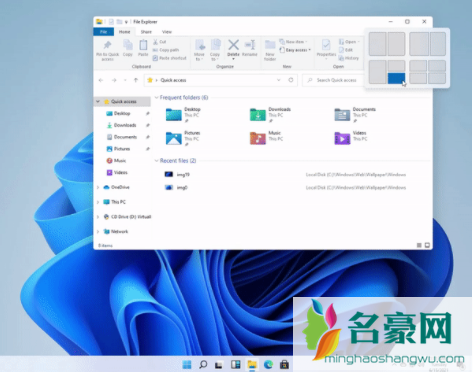Open Microsoft Store from the taskbar
The height and width of the screenshot is (372, 473).
click(x=284, y=364)
